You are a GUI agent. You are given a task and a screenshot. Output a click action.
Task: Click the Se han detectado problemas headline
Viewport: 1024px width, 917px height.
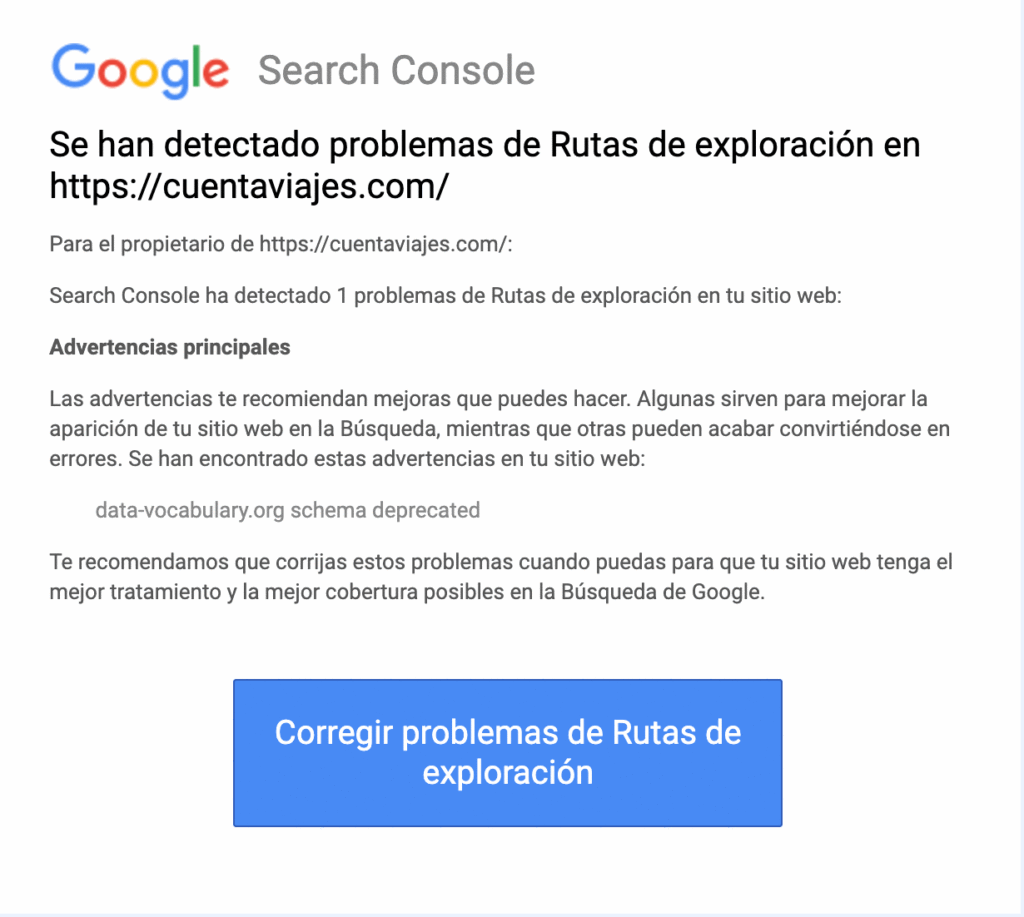485,165
